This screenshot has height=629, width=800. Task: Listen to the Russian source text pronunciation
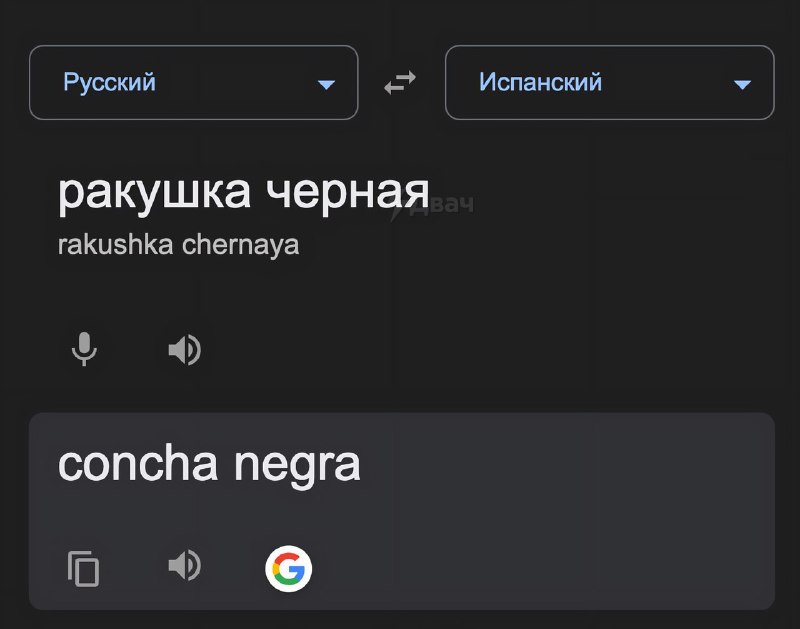pos(185,348)
